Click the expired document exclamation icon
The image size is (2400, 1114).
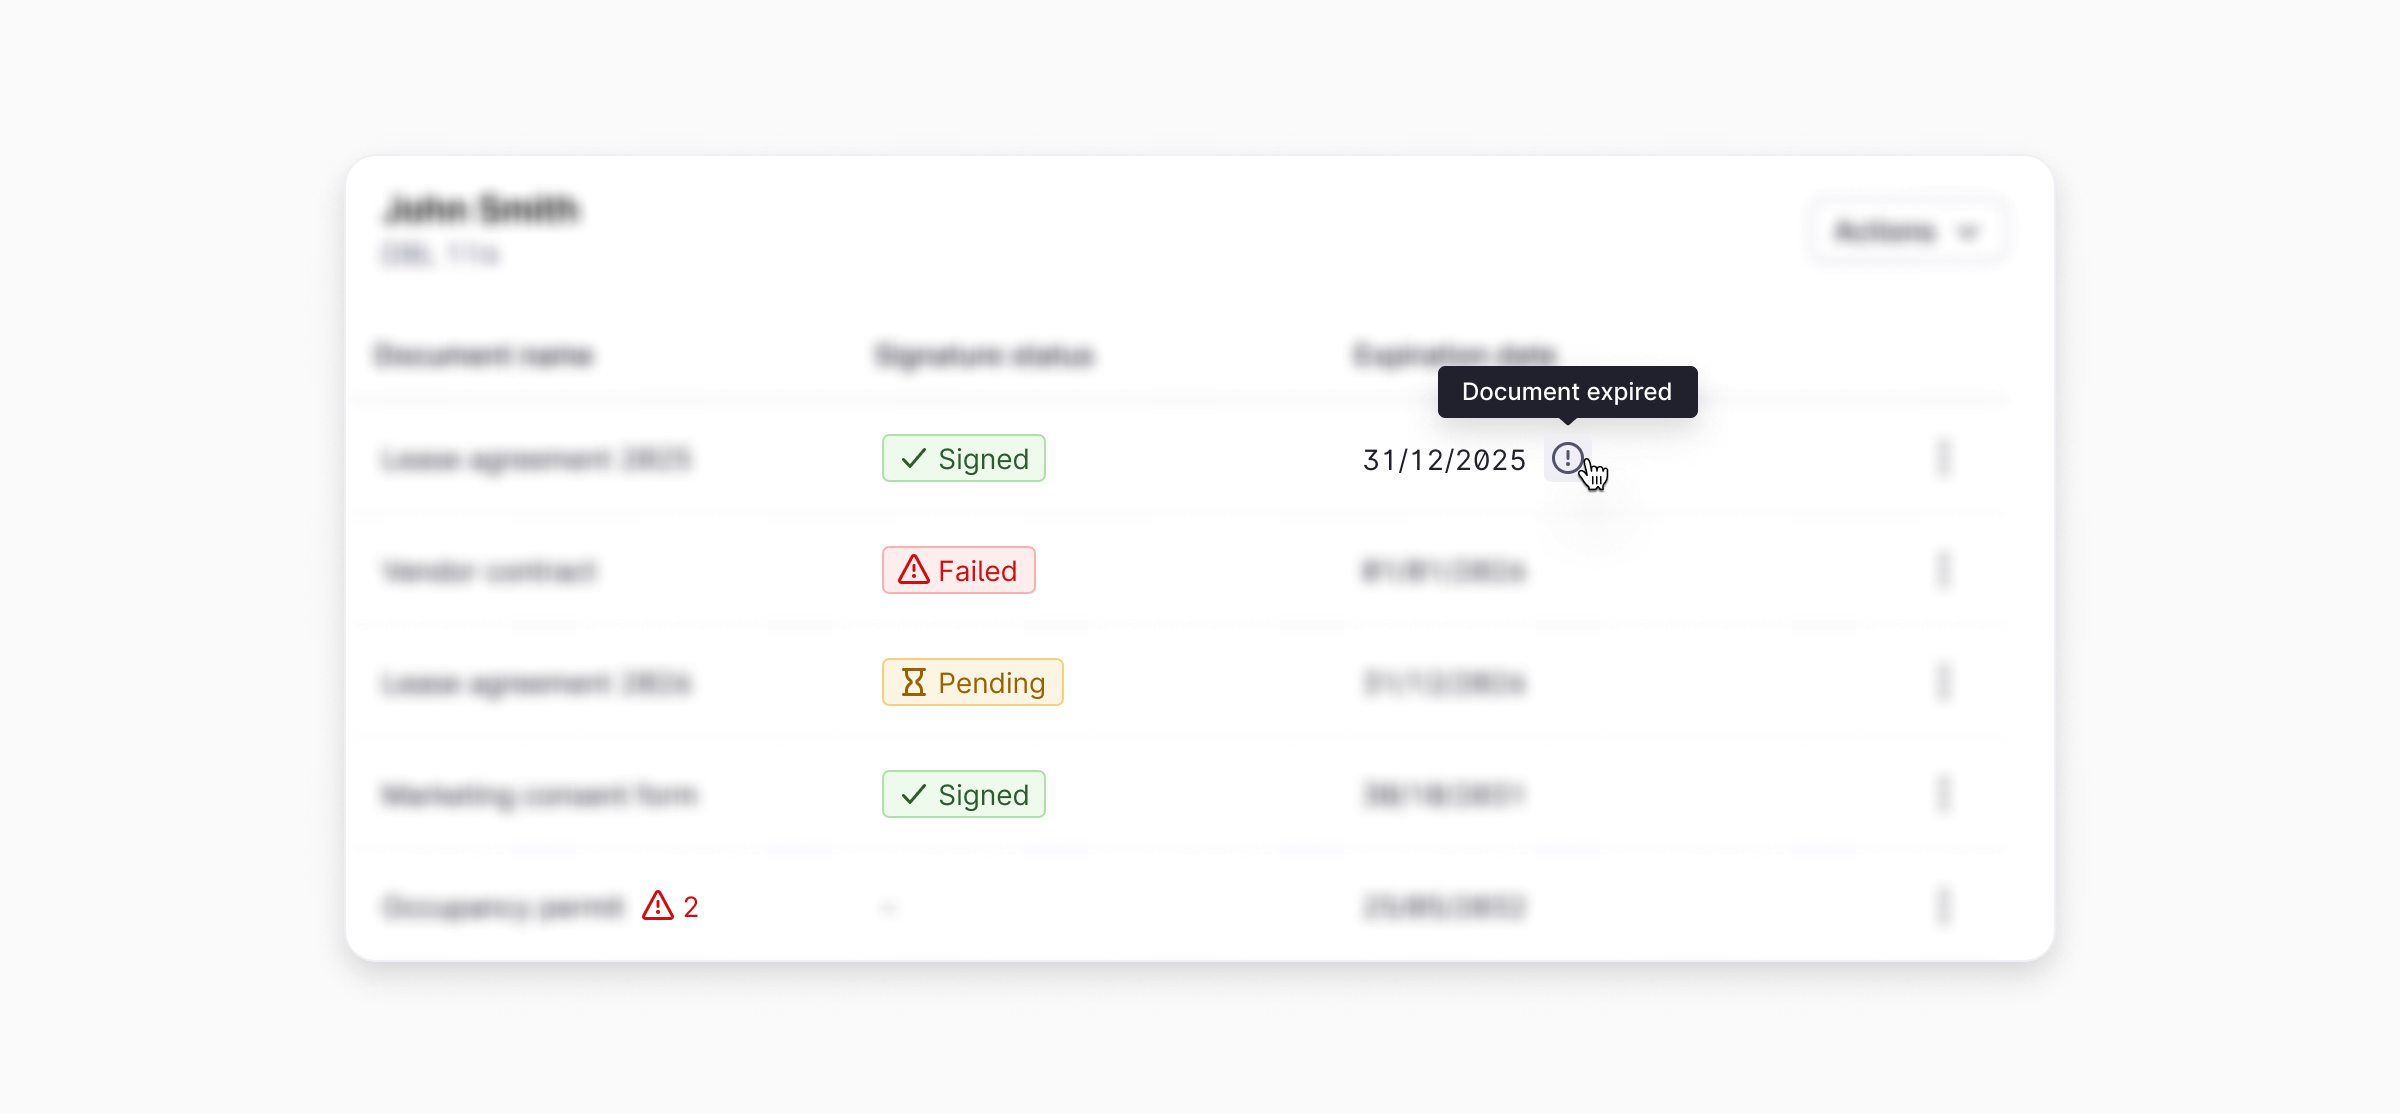(1568, 458)
